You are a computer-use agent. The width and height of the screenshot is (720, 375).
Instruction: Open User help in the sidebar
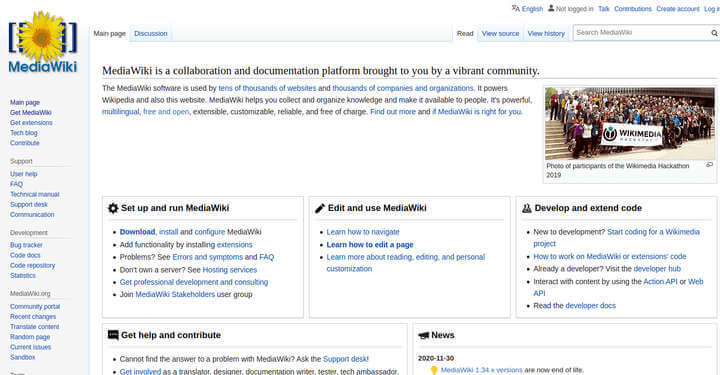pyautogui.click(x=23, y=174)
